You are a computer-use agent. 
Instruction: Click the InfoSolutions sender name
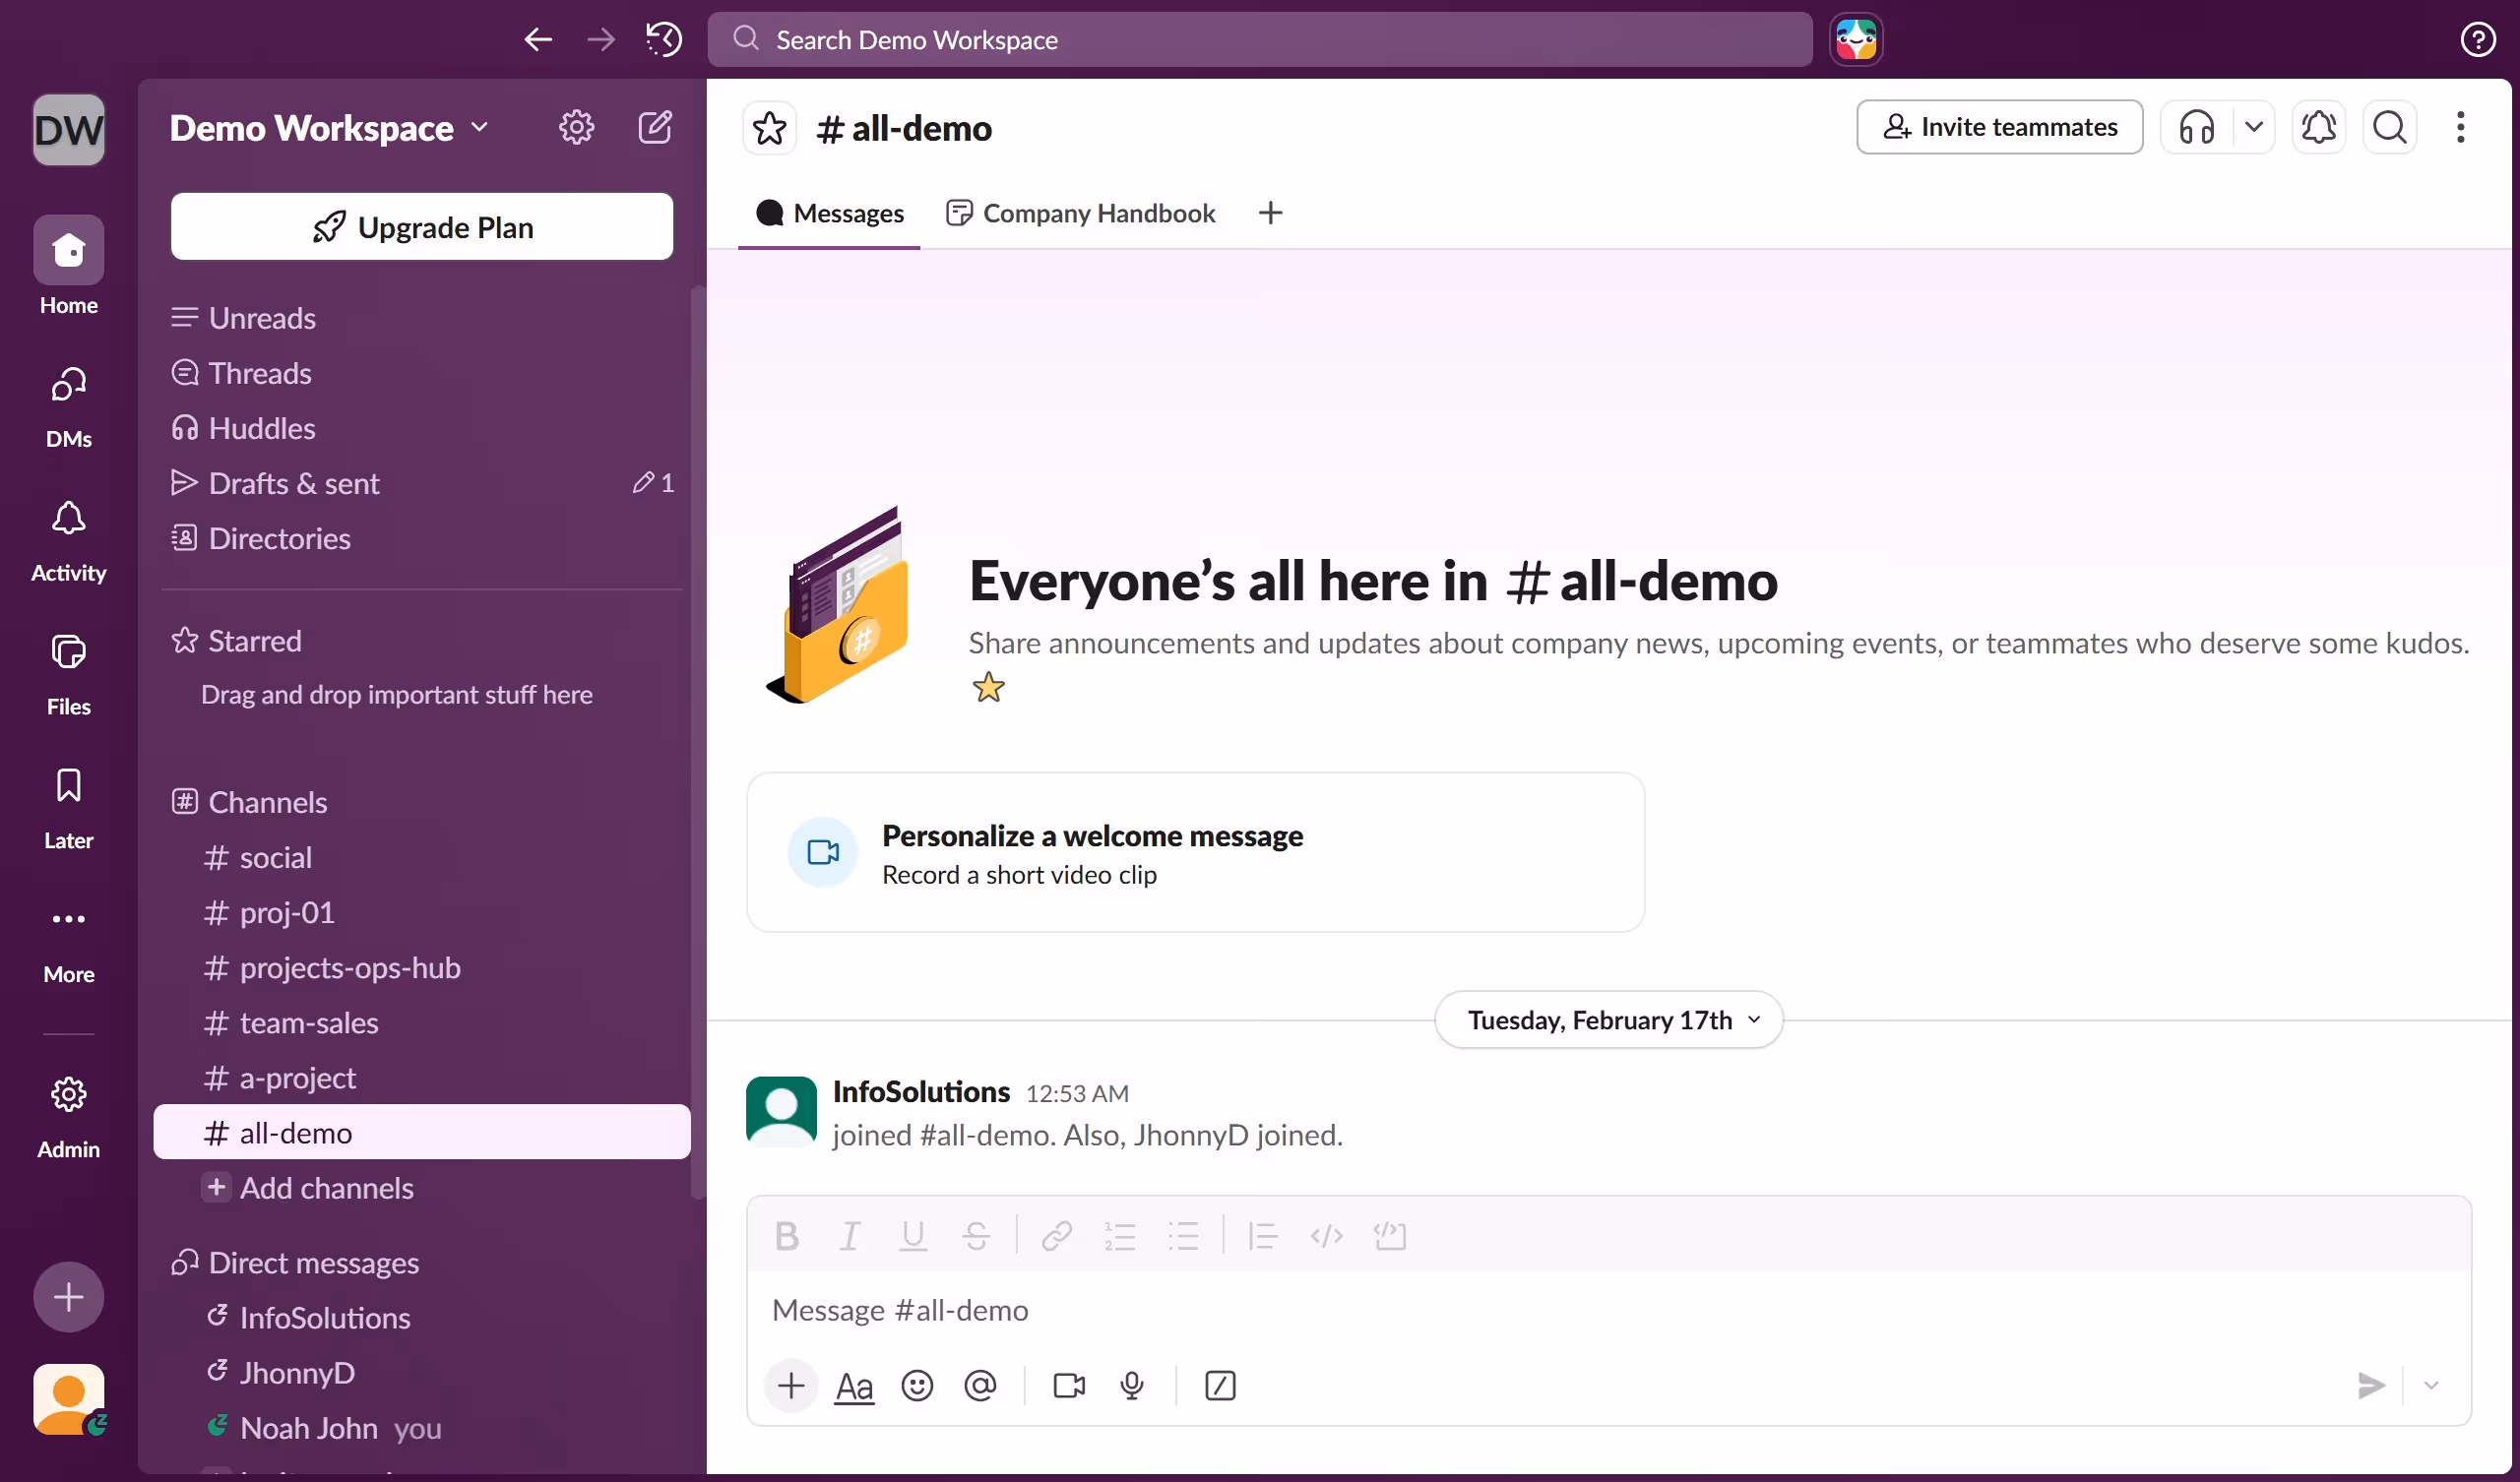[x=921, y=1091]
